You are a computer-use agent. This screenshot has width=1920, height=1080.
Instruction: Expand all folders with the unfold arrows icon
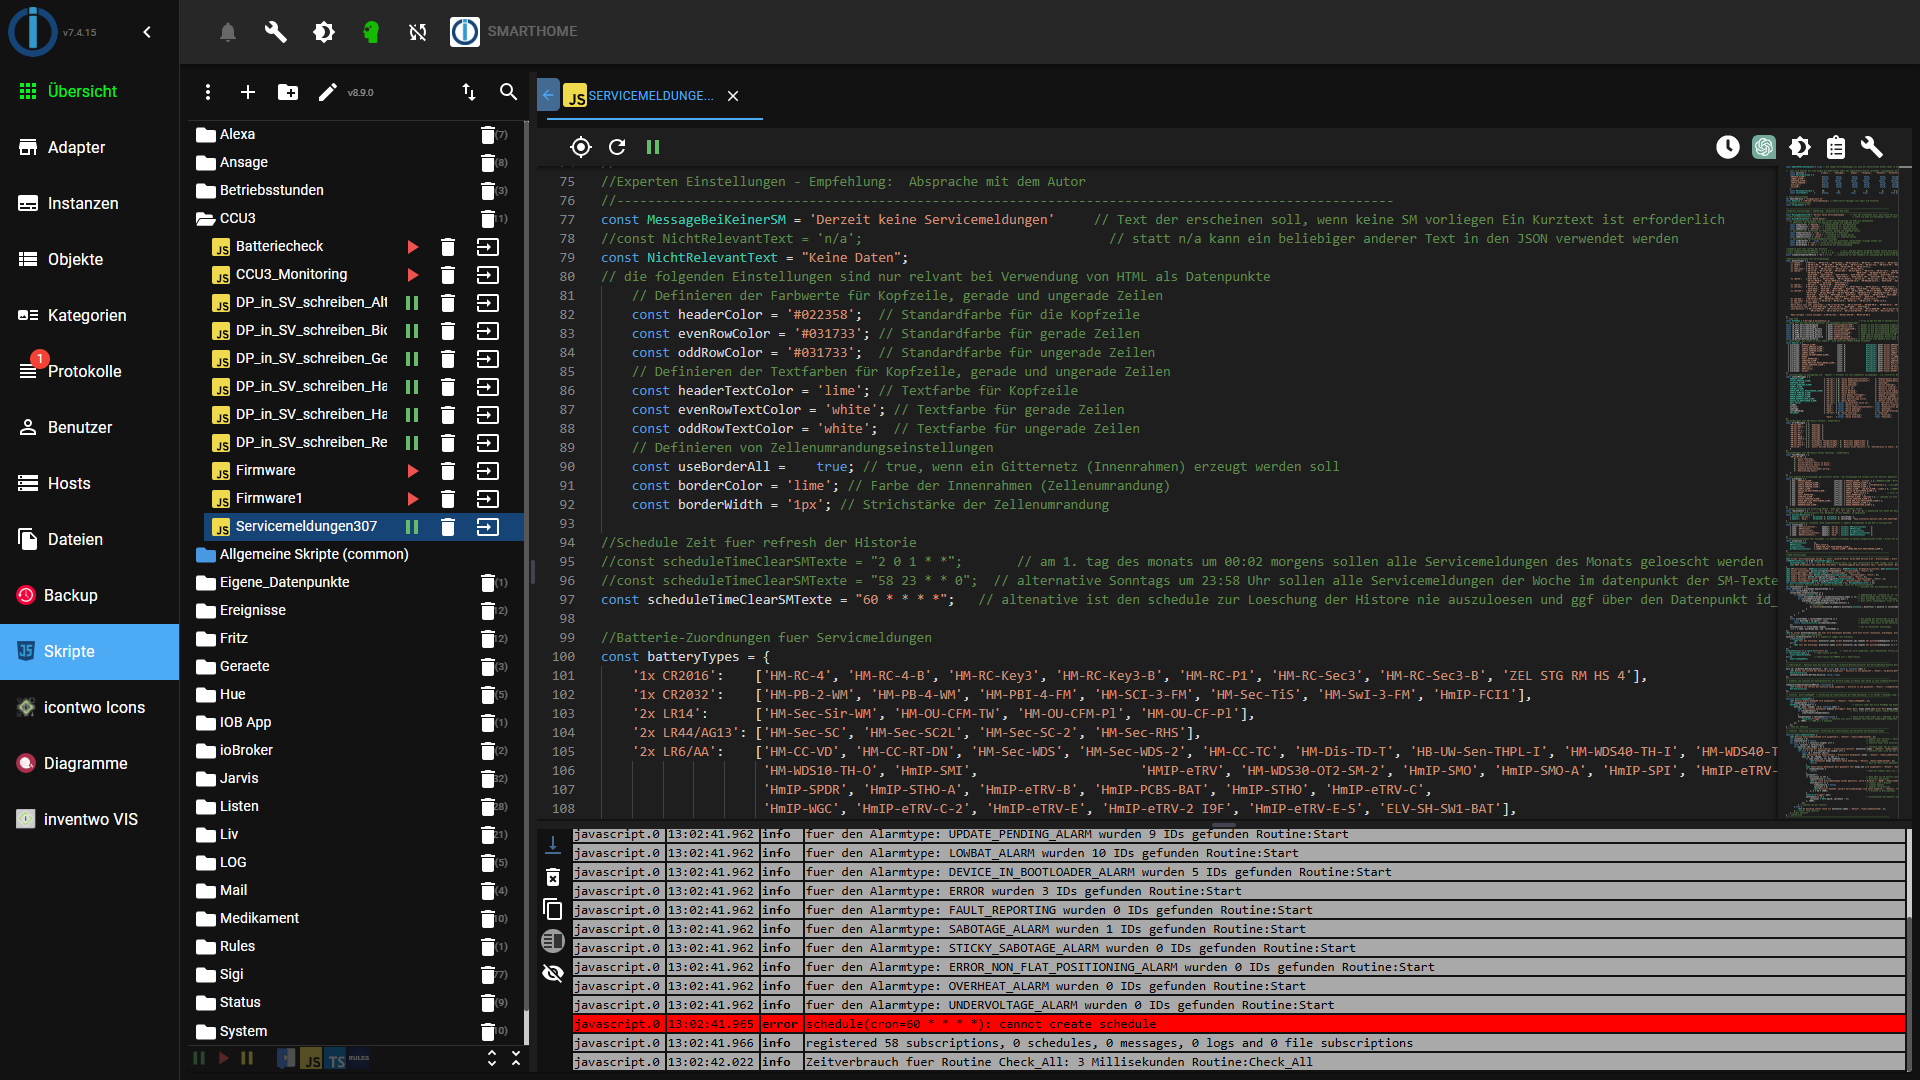[x=492, y=1058]
